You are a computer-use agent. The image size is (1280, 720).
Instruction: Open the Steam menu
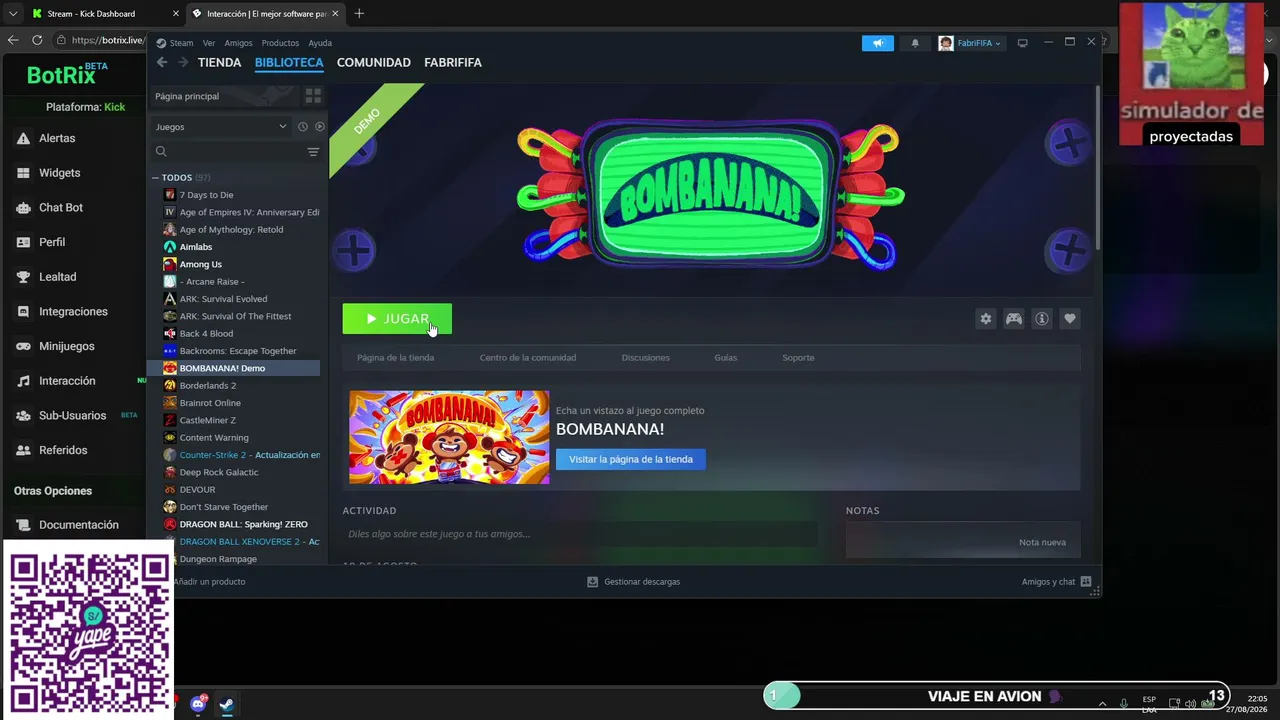181,43
